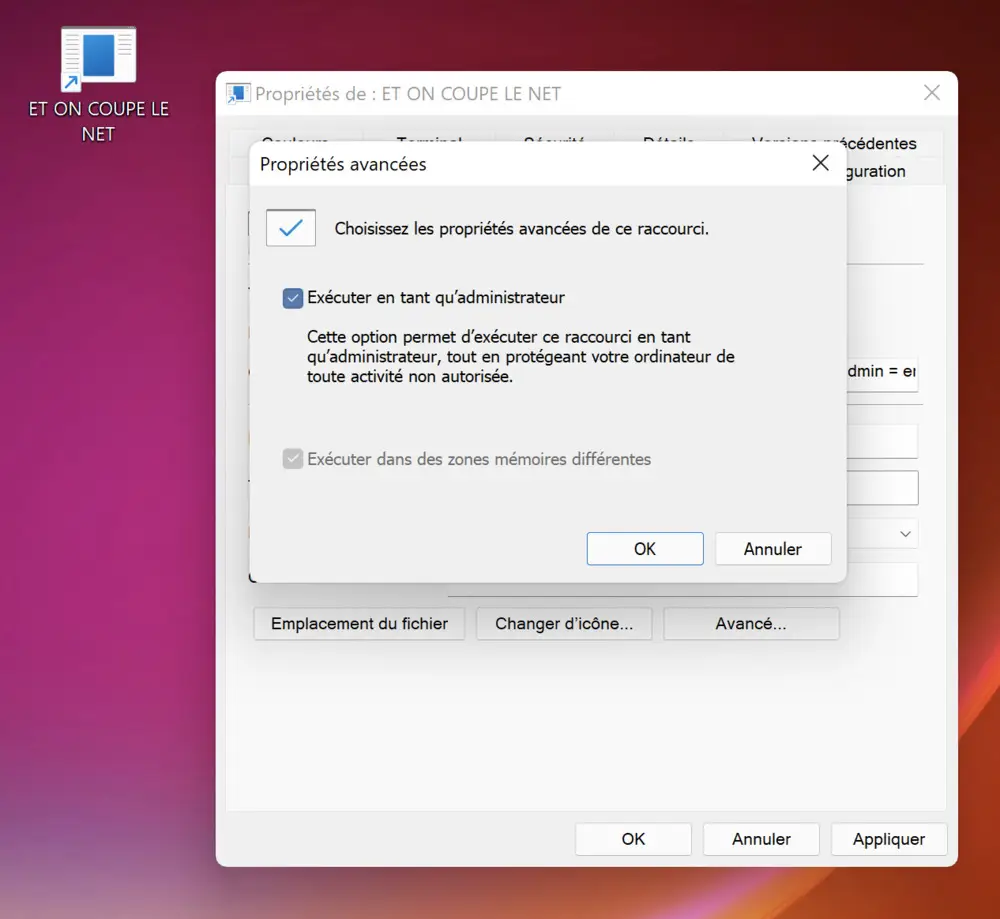Expand the dropdown chevron behind the dialog
This screenshot has width=1000, height=919.
click(x=904, y=534)
